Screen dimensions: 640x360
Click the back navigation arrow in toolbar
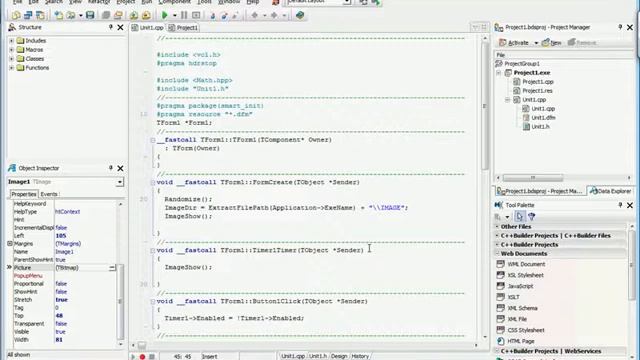pyautogui.click(x=255, y=16)
